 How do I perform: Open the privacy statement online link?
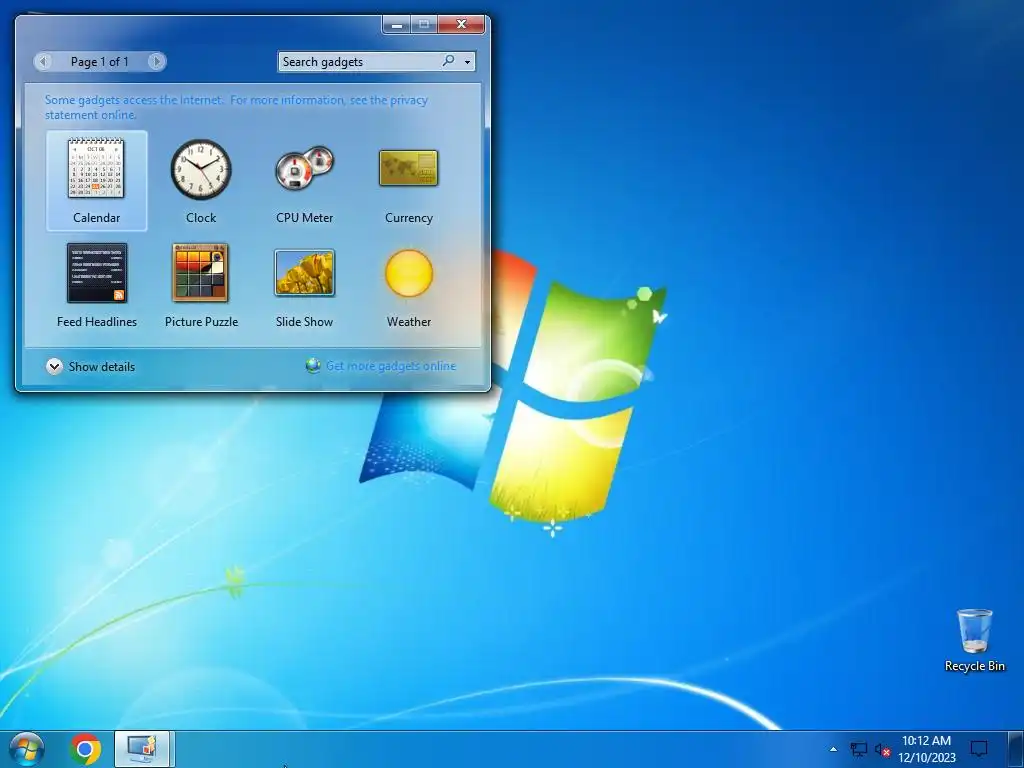click(236, 107)
